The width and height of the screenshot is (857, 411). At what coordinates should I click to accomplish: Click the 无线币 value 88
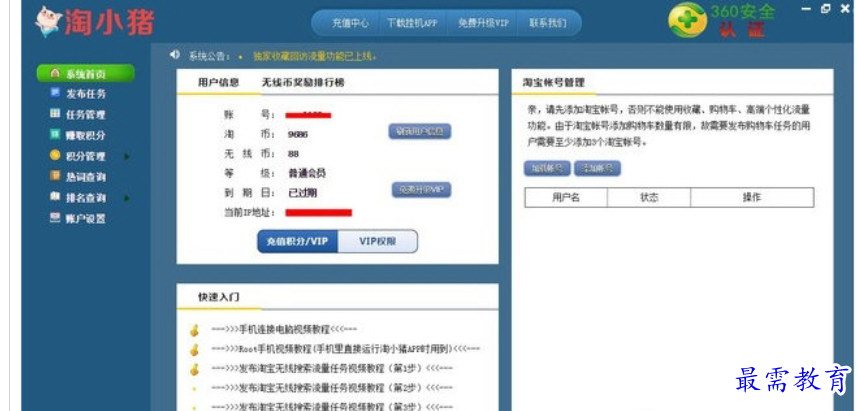[x=294, y=154]
